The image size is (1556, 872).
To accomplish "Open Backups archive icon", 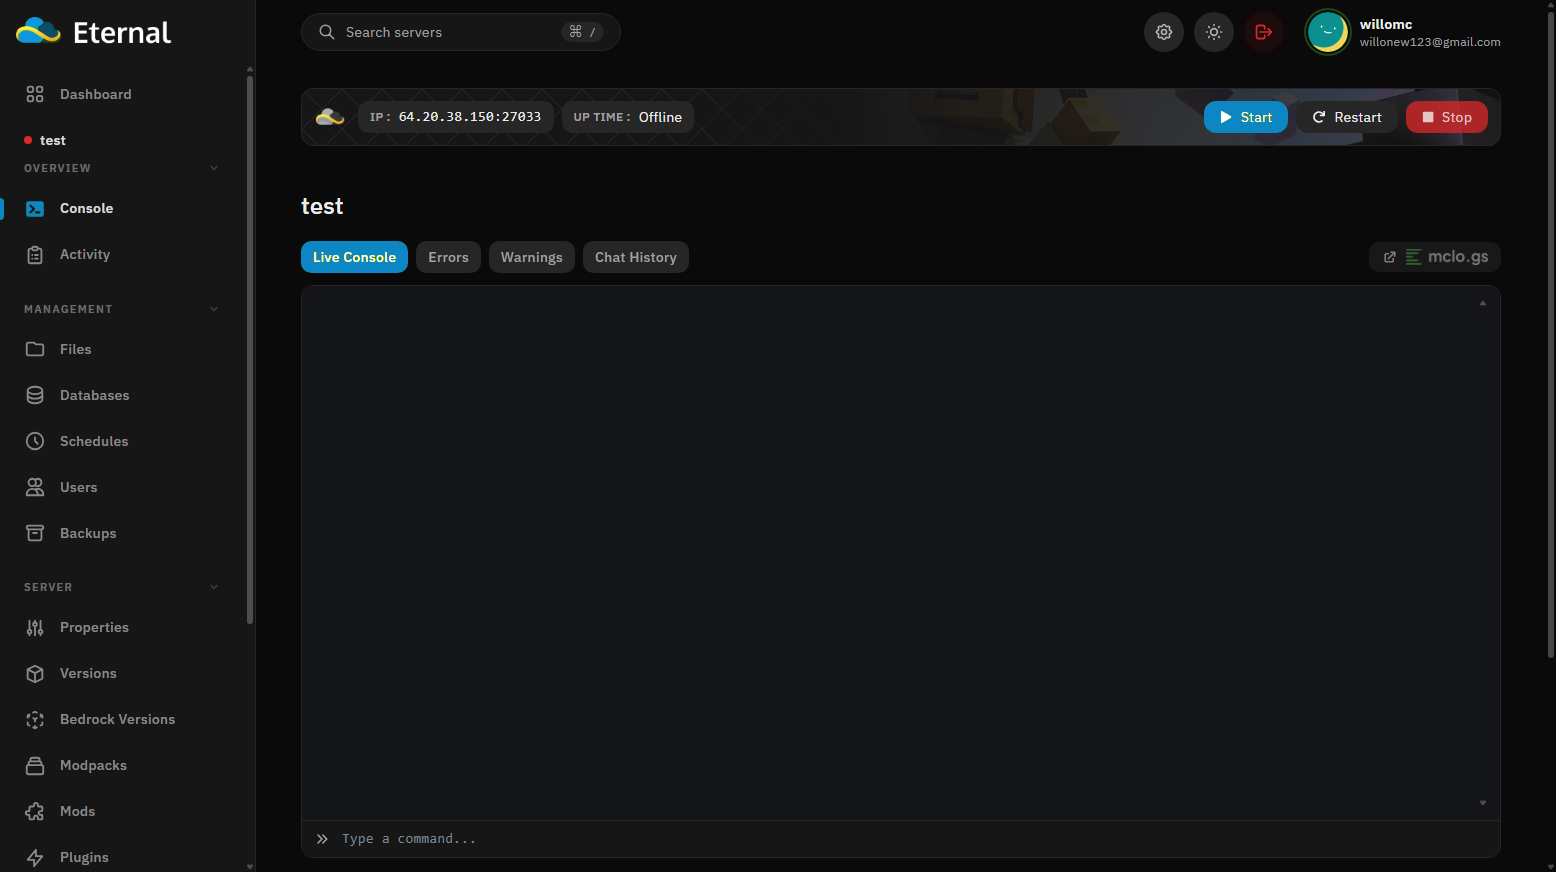I will tap(35, 533).
